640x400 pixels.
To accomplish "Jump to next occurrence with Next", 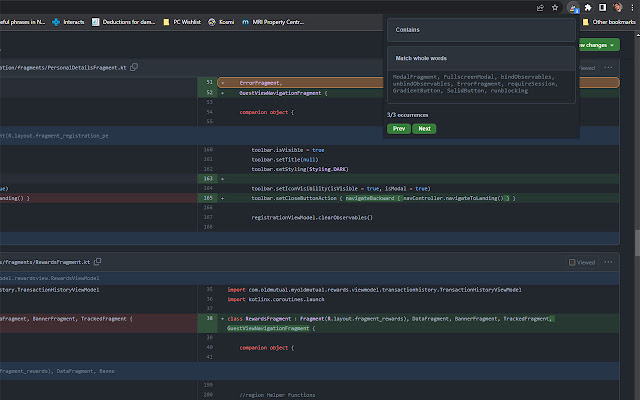I will 424,129.
